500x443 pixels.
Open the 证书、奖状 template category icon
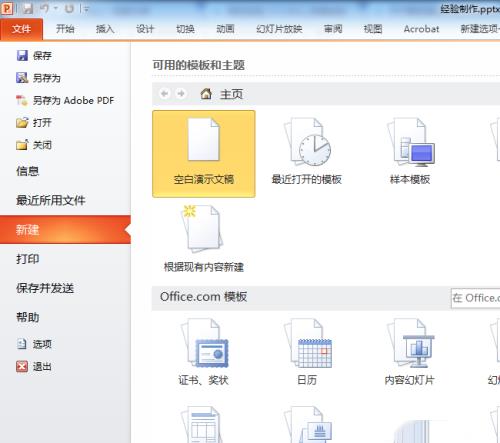click(x=204, y=343)
